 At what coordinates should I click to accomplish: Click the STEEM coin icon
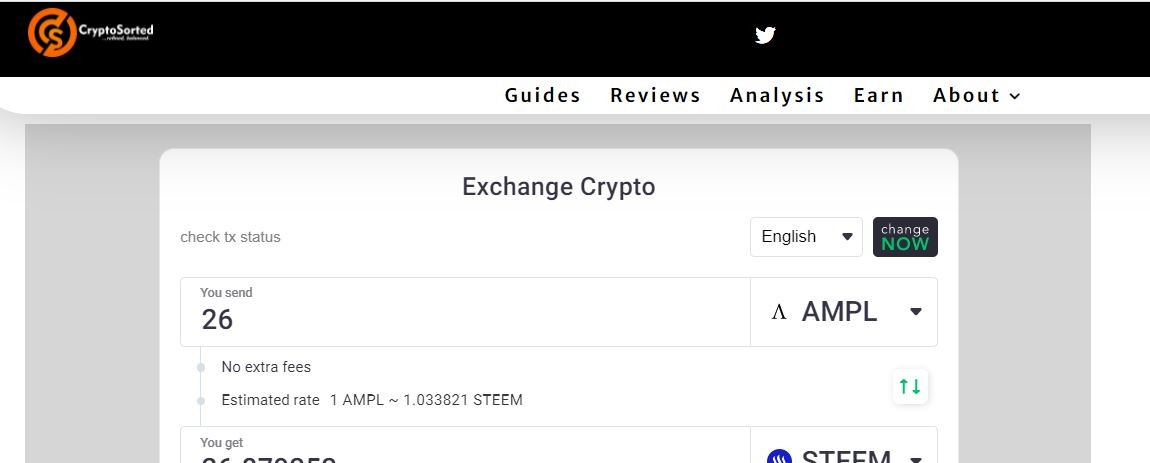point(779,457)
